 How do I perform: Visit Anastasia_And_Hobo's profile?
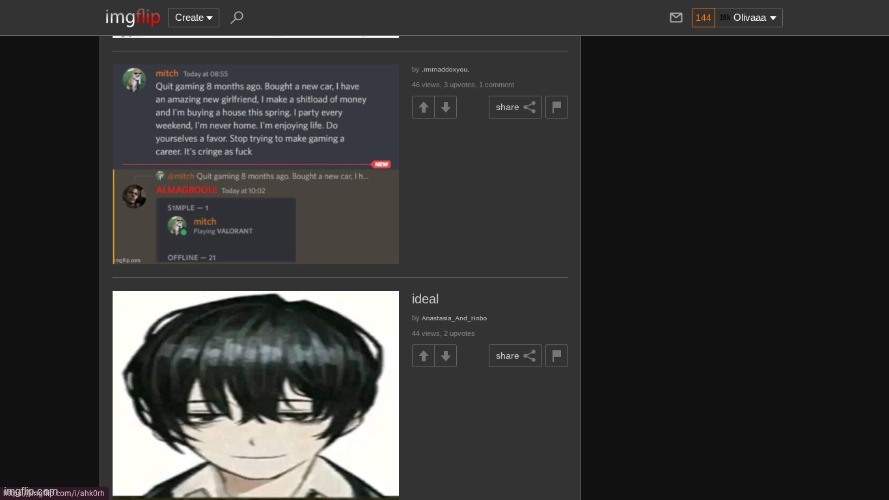tap(454, 318)
